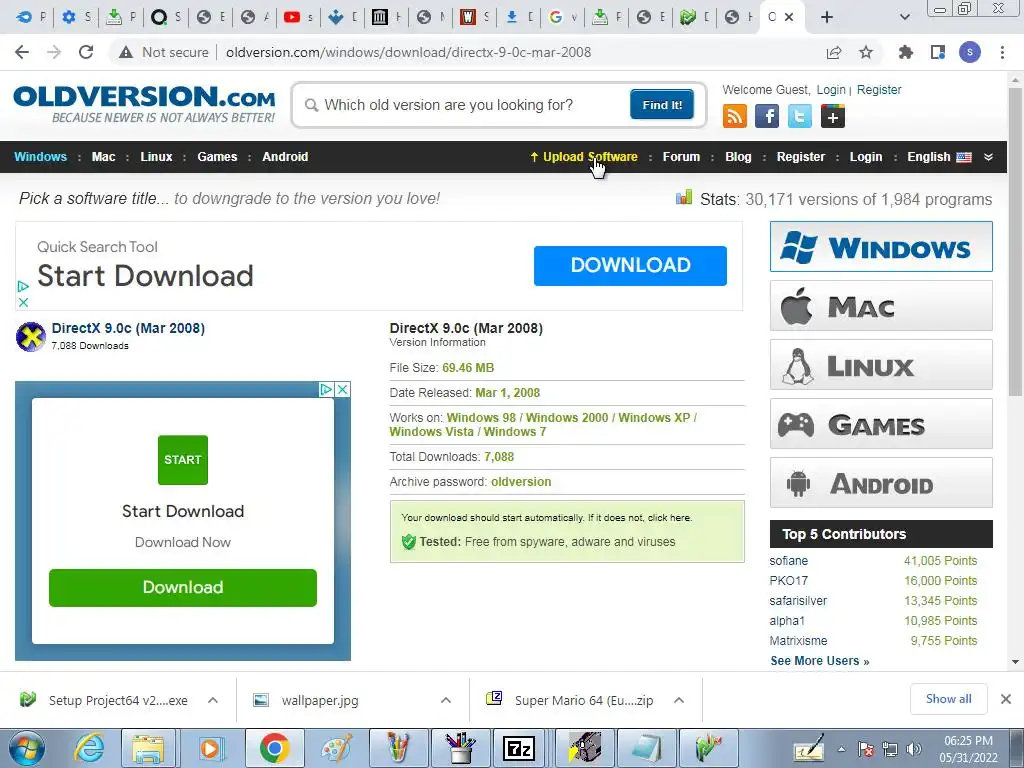Expand the nav bar double-chevron
The height and width of the screenshot is (768, 1024).
pos(989,157)
